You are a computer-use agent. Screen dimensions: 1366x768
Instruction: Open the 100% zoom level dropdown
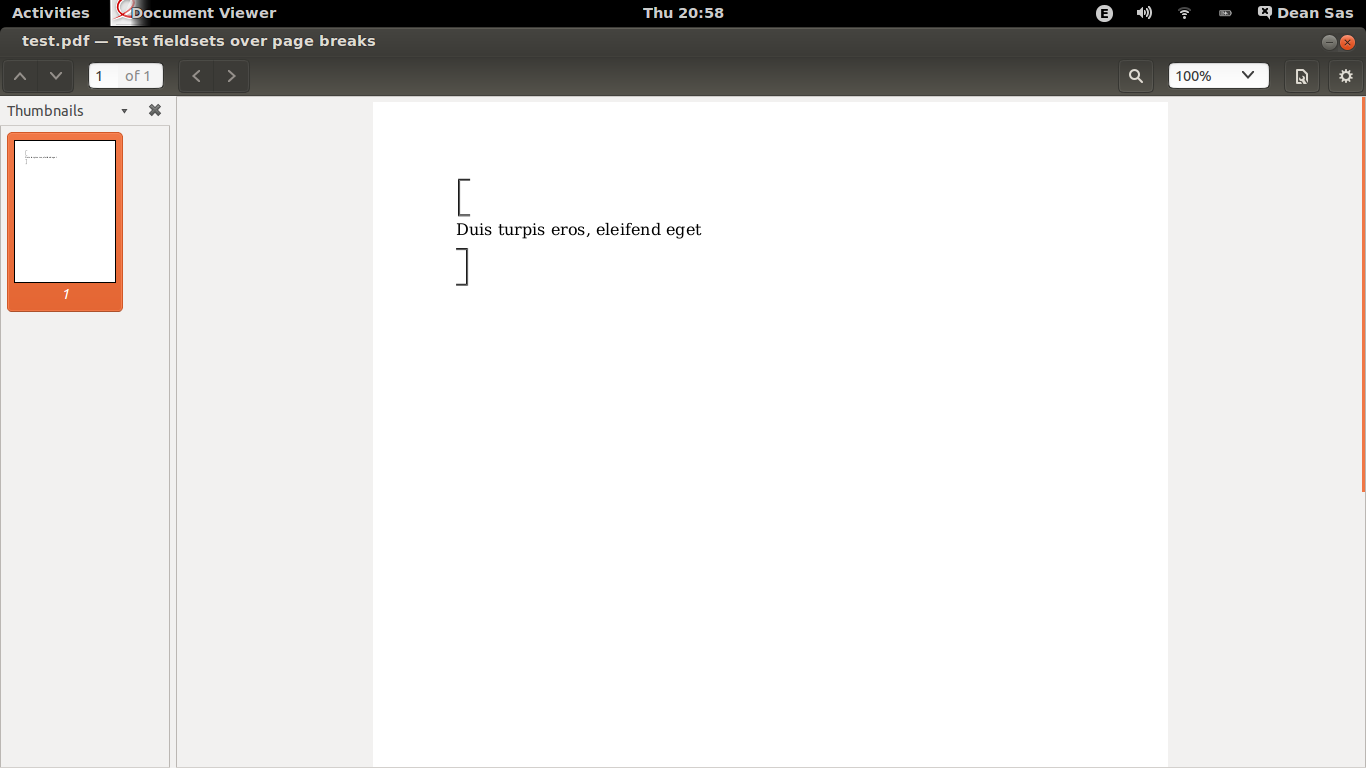pos(1219,76)
